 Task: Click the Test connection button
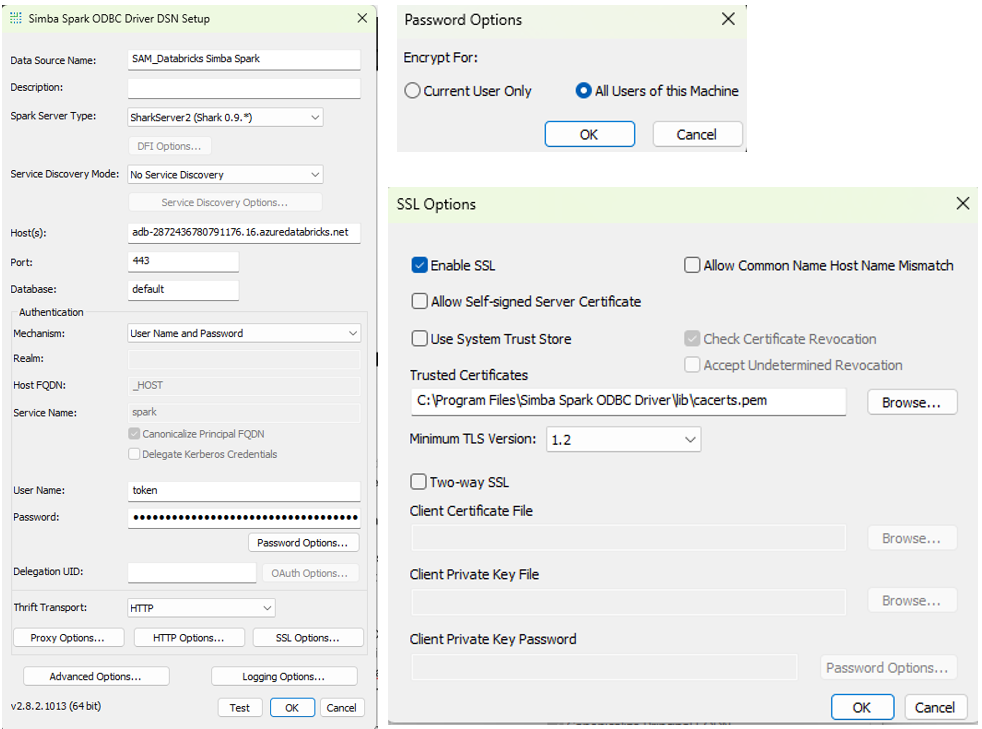240,708
